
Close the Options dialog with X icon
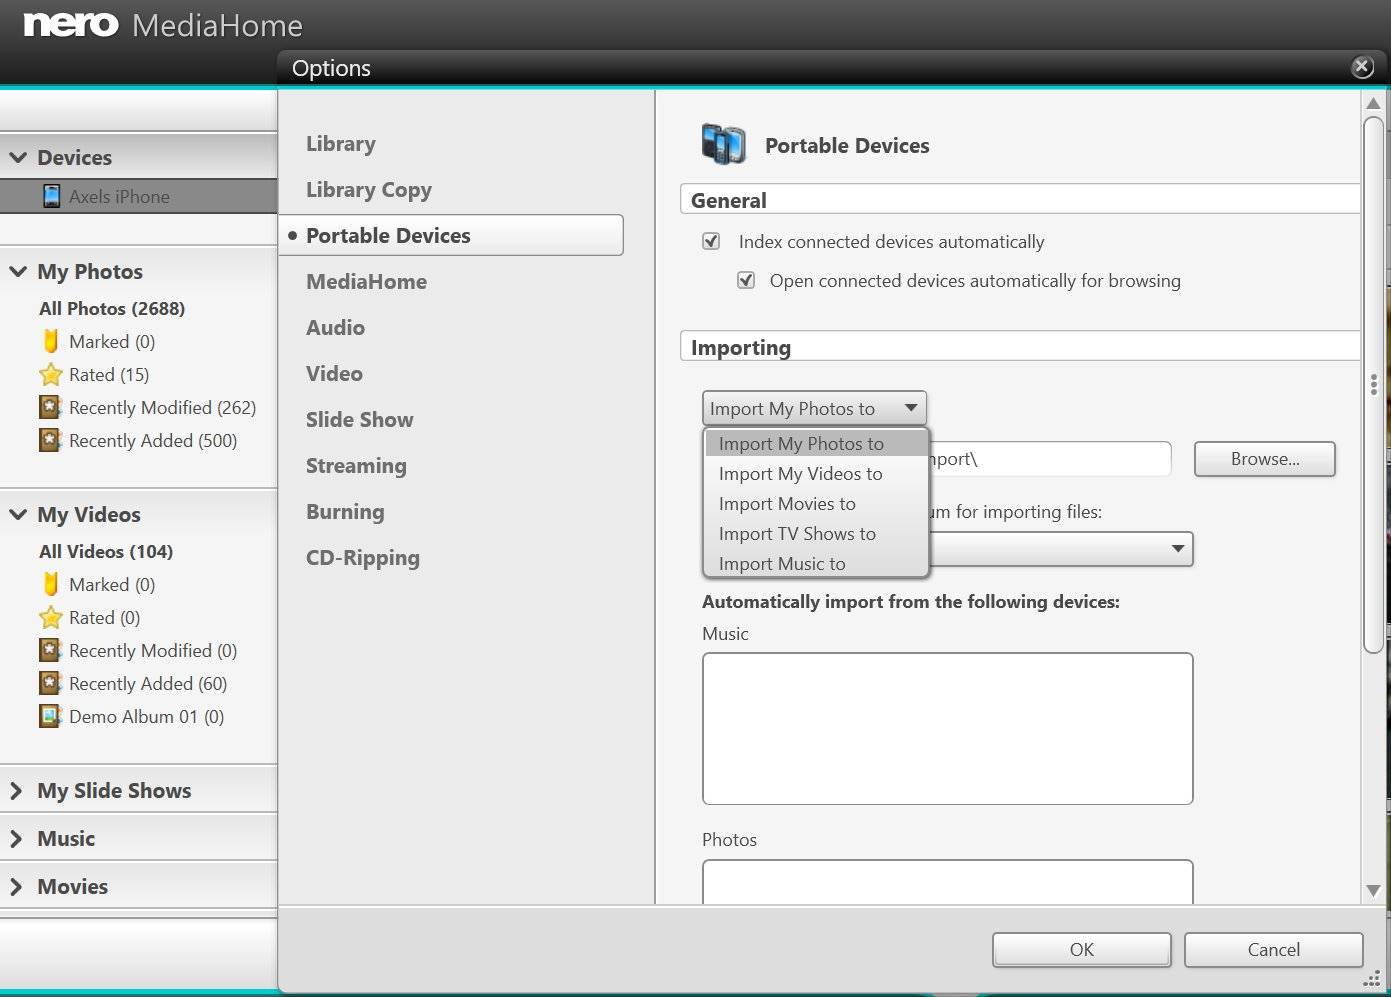point(1362,67)
